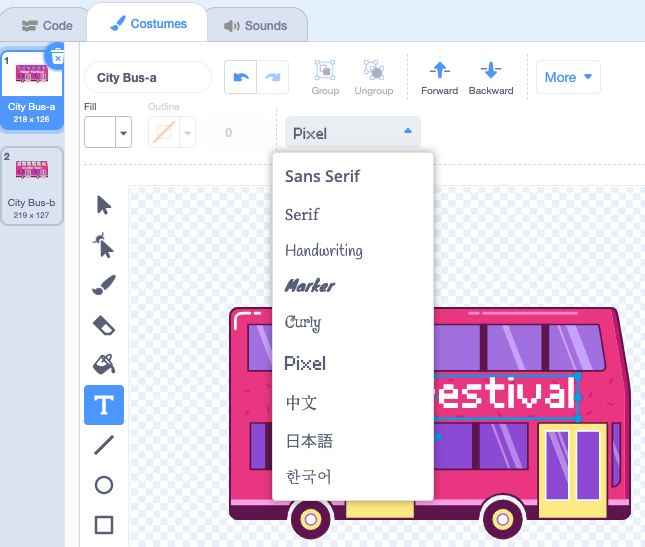
Task: Click the Undo arrow button
Action: [241, 77]
